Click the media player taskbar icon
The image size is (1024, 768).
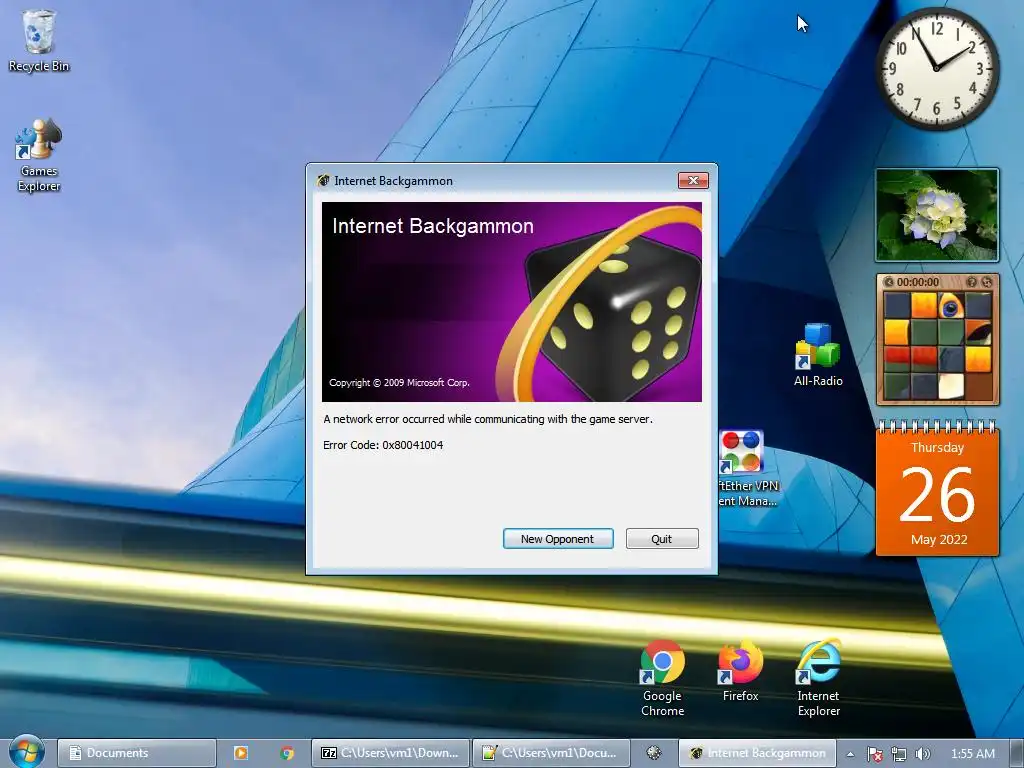point(240,753)
